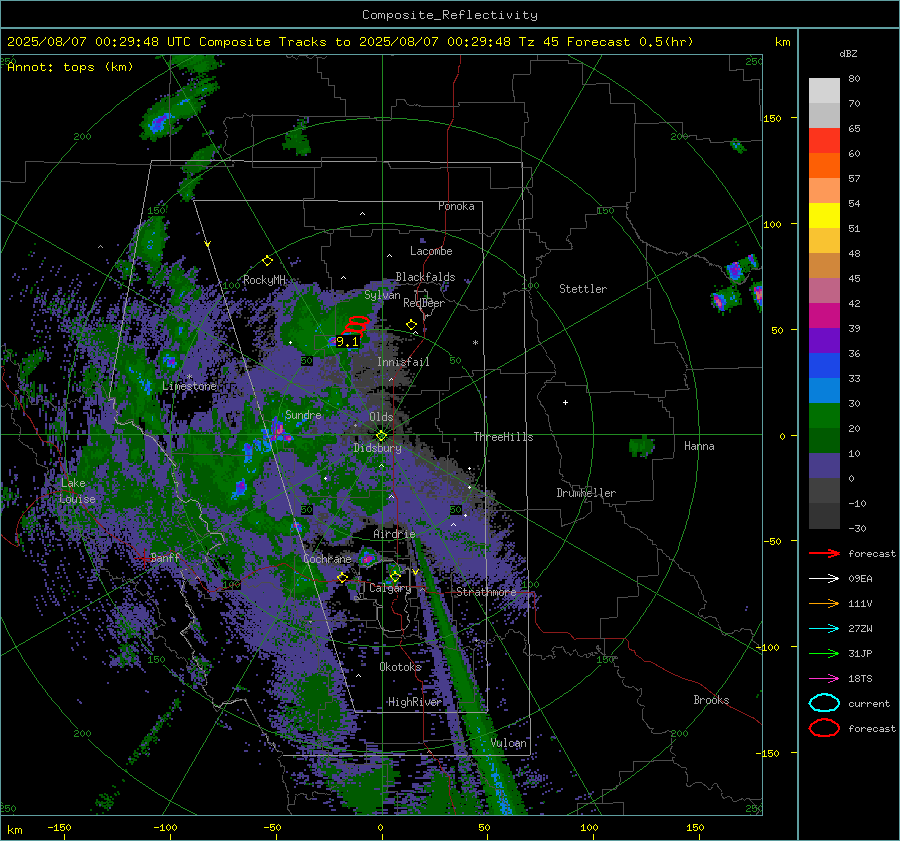Click the bright red dBZ scale swatch
Viewport: 900px width, 841px height.
coord(824,141)
